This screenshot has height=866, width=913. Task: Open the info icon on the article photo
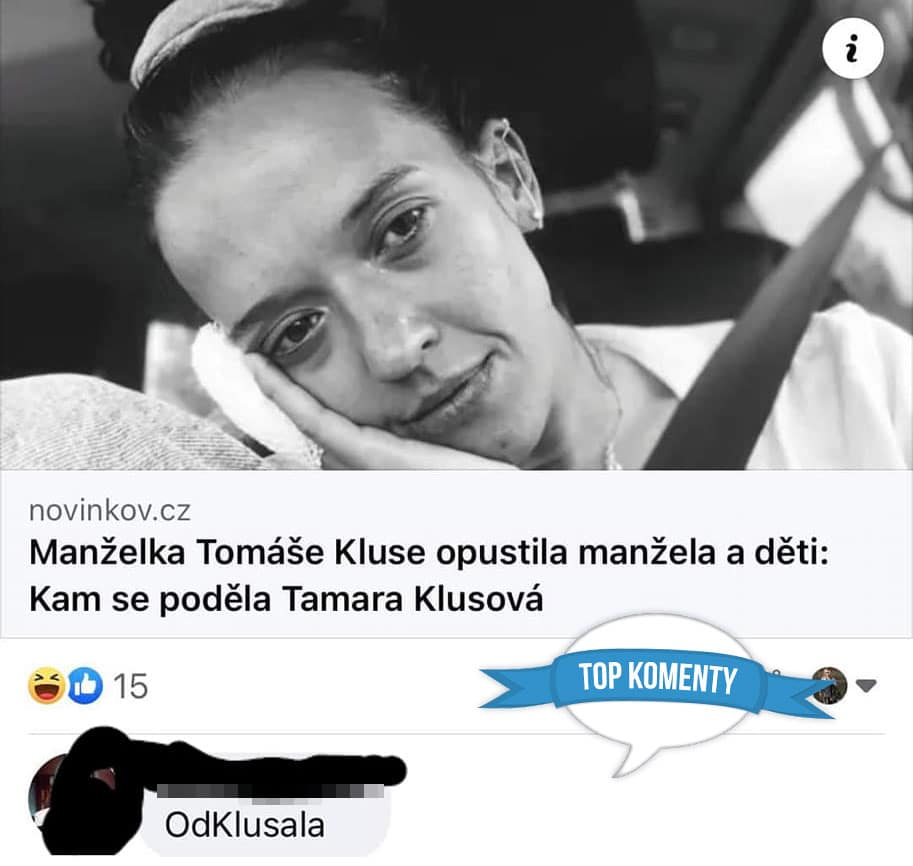(x=852, y=48)
